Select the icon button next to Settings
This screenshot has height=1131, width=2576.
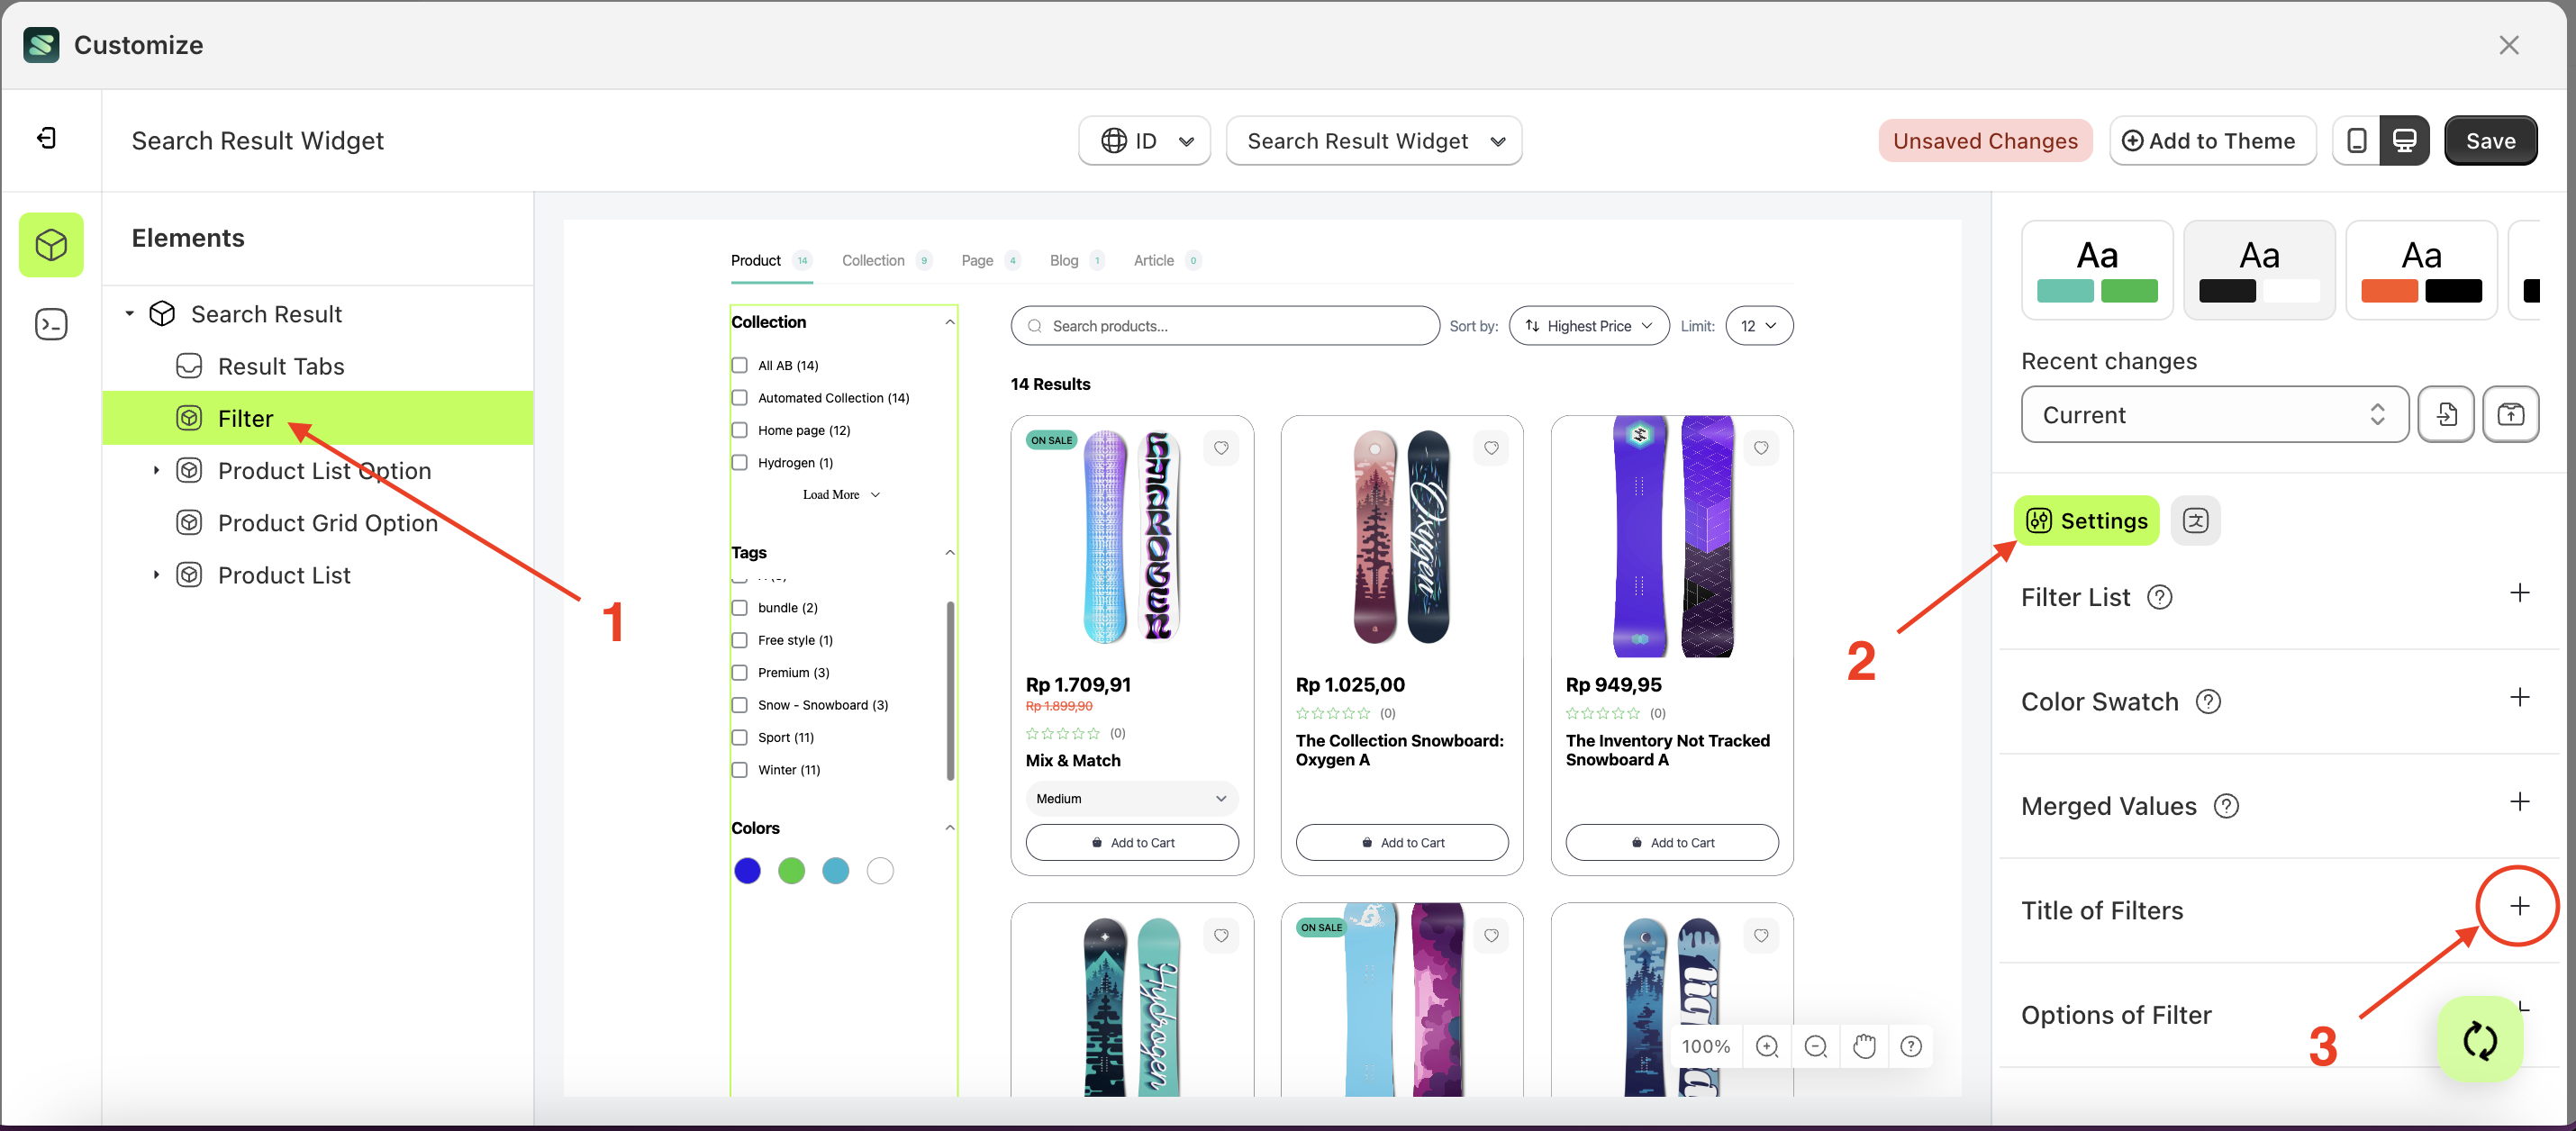(2196, 520)
